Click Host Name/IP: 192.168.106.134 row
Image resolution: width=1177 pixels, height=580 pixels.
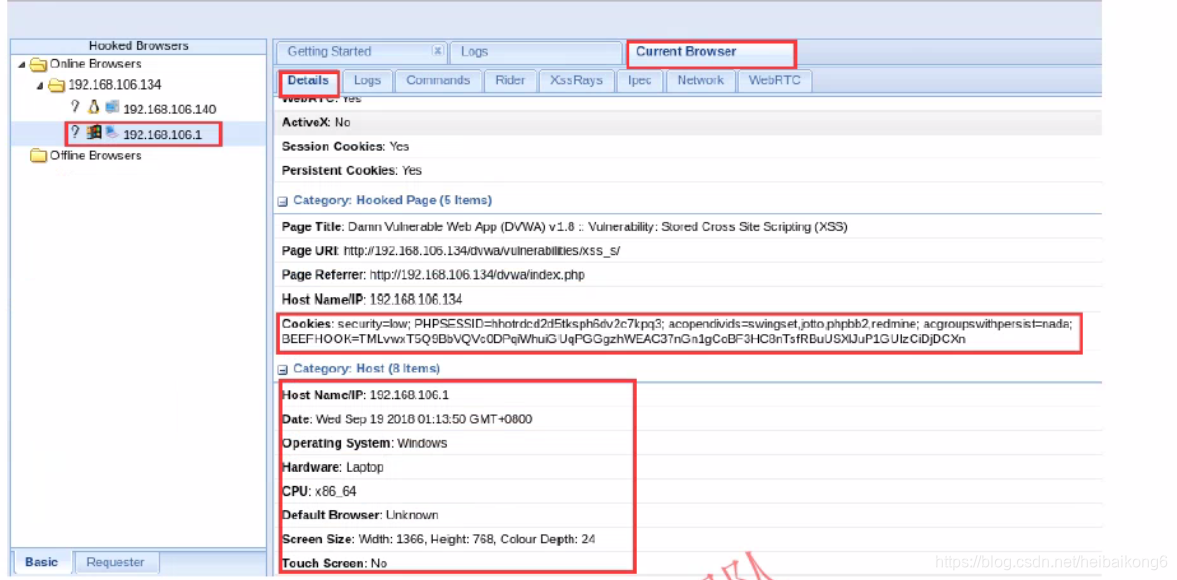pos(688,299)
